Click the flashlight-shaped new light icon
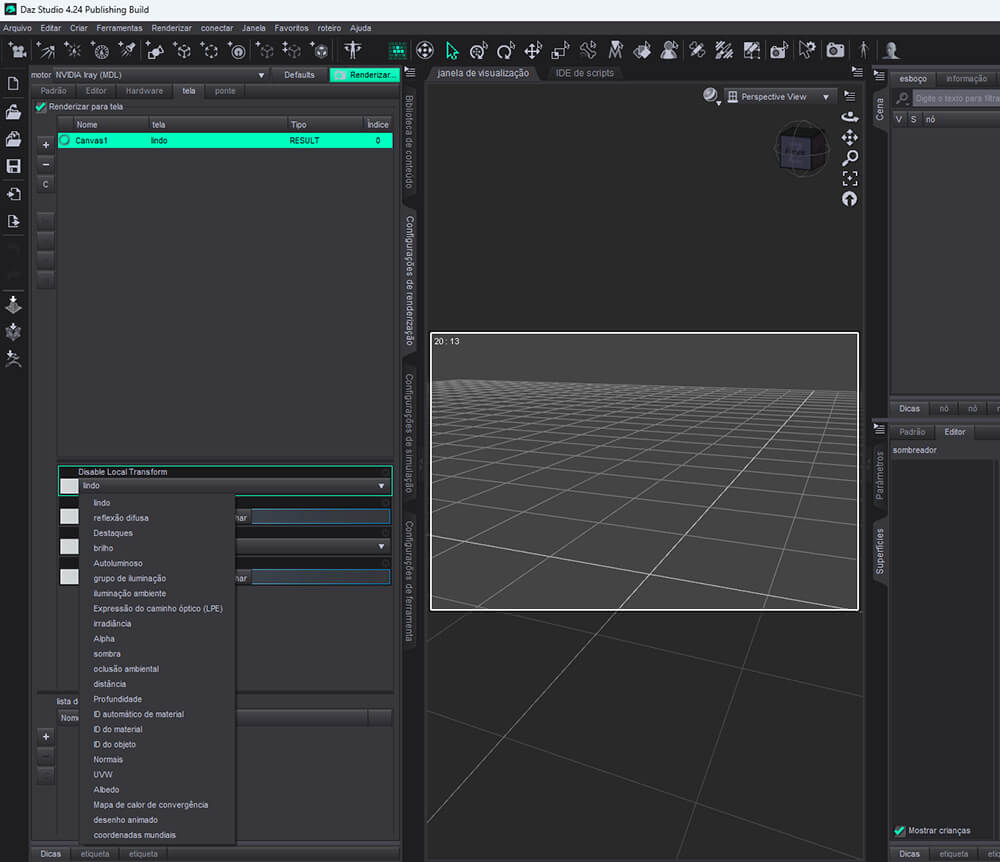 [x=127, y=50]
